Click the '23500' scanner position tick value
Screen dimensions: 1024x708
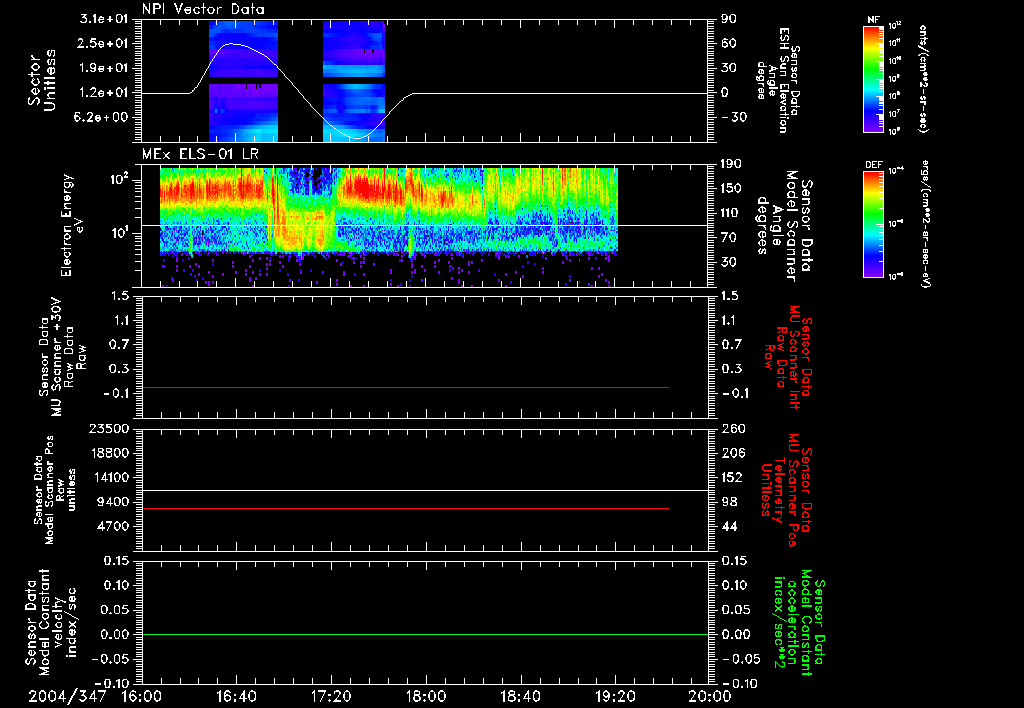click(108, 428)
